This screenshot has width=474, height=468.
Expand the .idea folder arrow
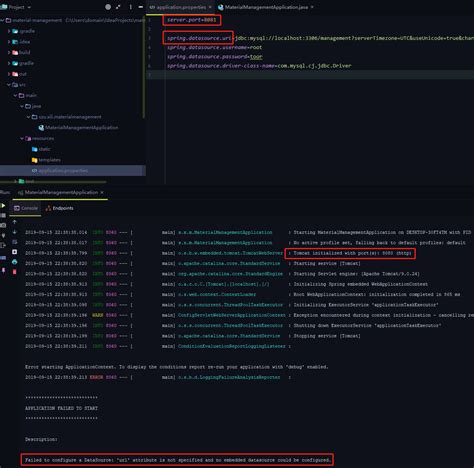(9, 42)
